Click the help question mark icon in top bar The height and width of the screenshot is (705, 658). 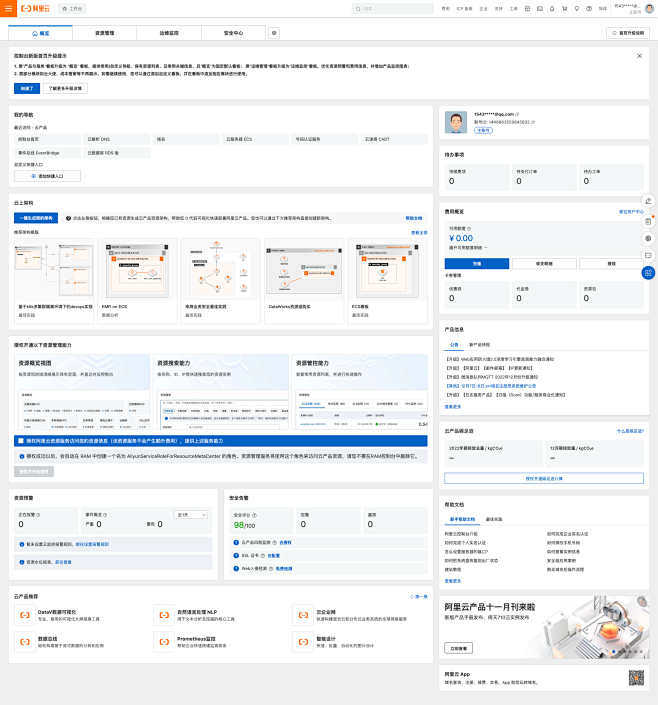tap(589, 9)
